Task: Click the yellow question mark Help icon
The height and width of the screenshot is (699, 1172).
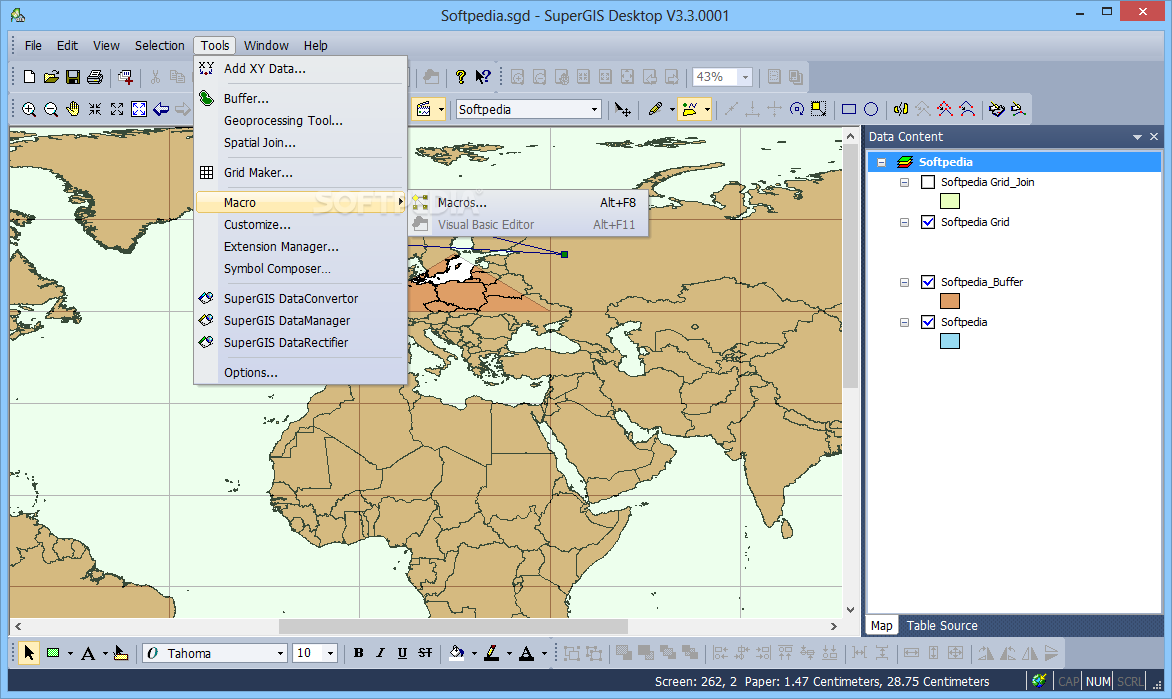Action: (x=460, y=76)
